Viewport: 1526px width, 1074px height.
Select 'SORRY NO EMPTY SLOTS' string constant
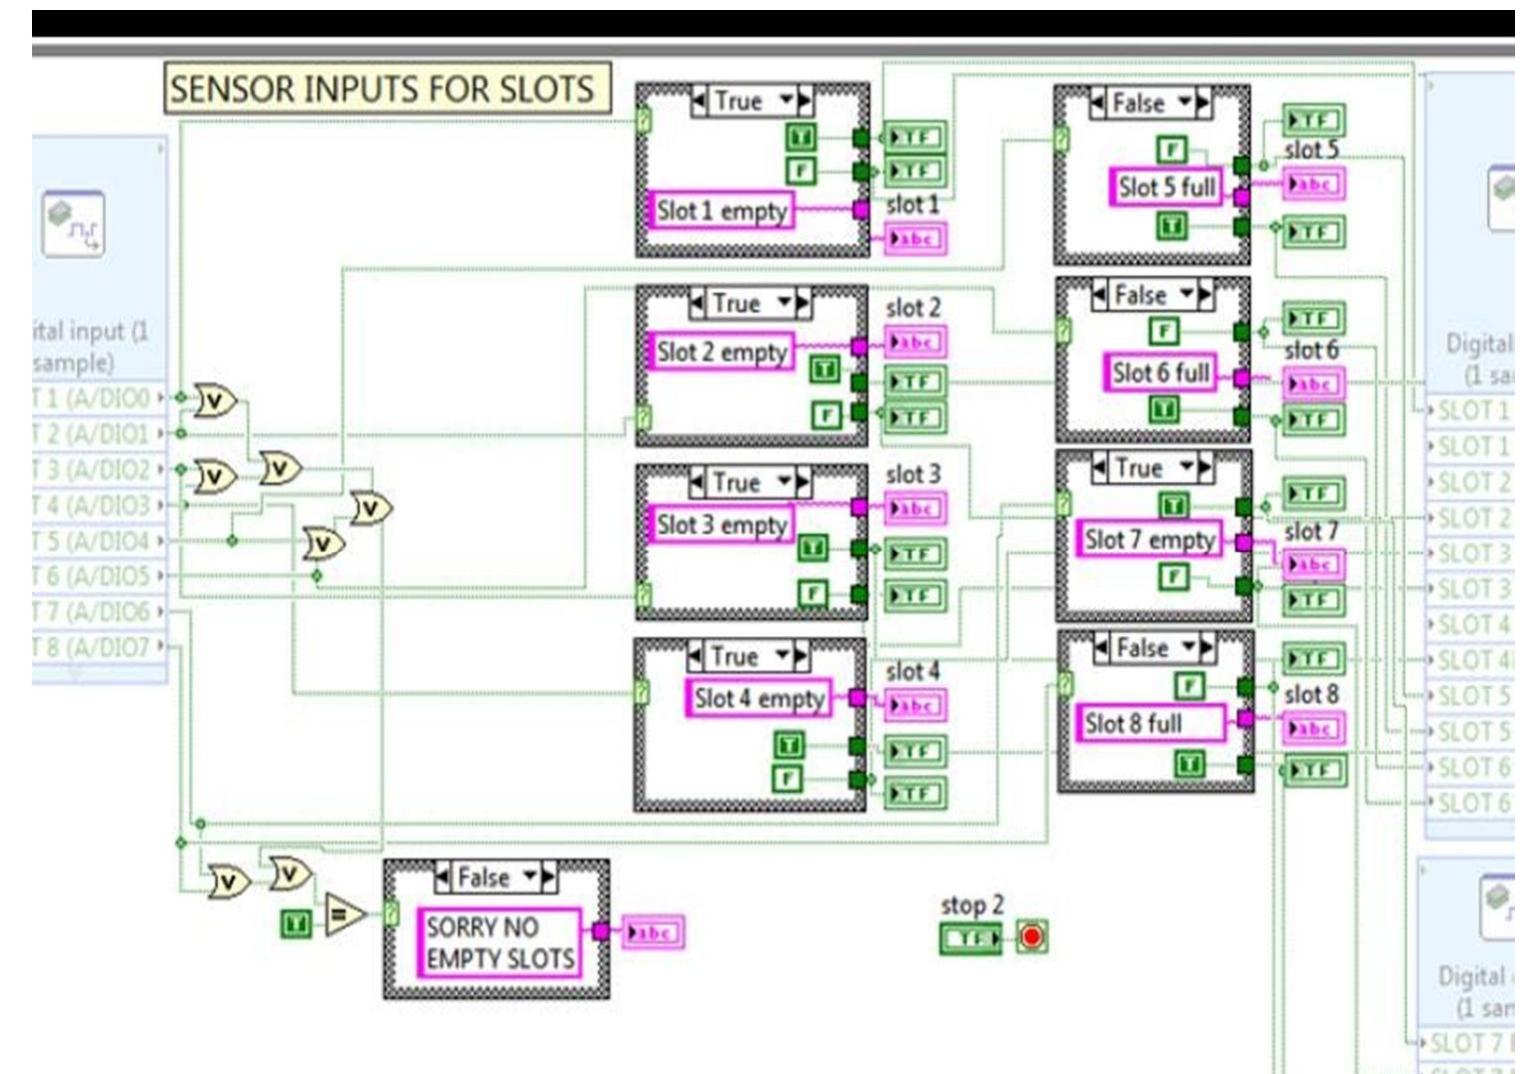point(500,943)
